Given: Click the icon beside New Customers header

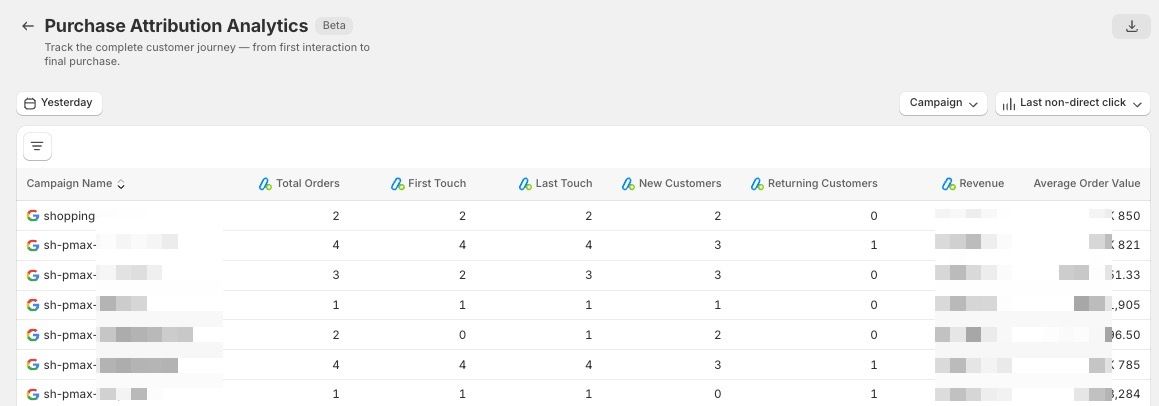Looking at the screenshot, I should point(628,183).
